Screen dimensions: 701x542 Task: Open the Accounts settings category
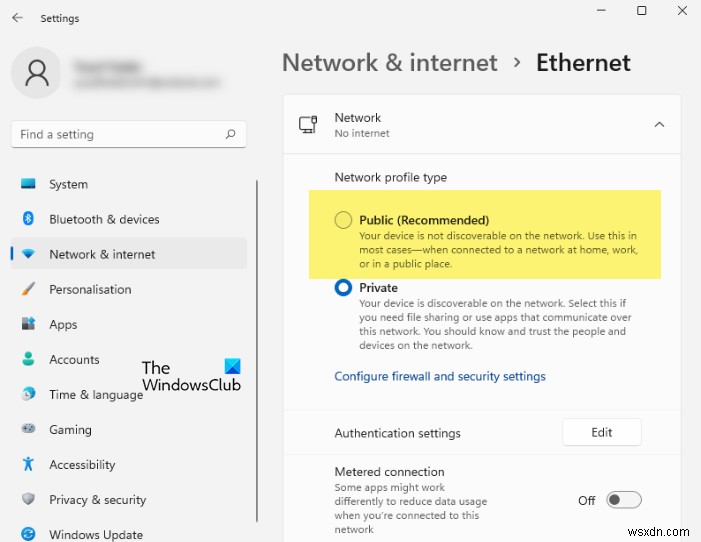(74, 359)
